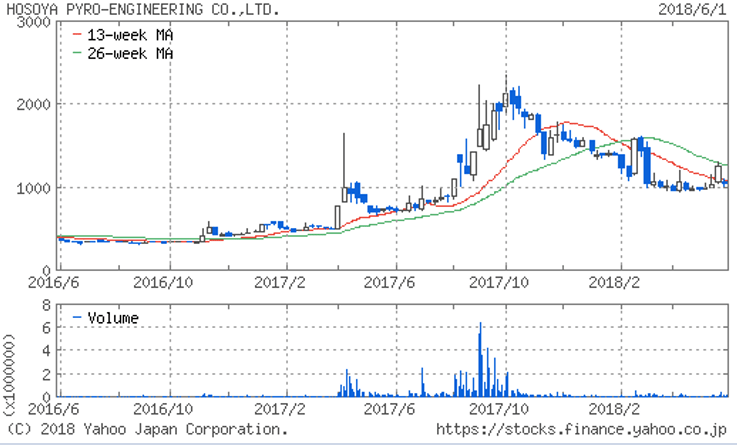This screenshot has height=445, width=737.
Task: Click the blue Volume legend marker
Action: (x=77, y=319)
